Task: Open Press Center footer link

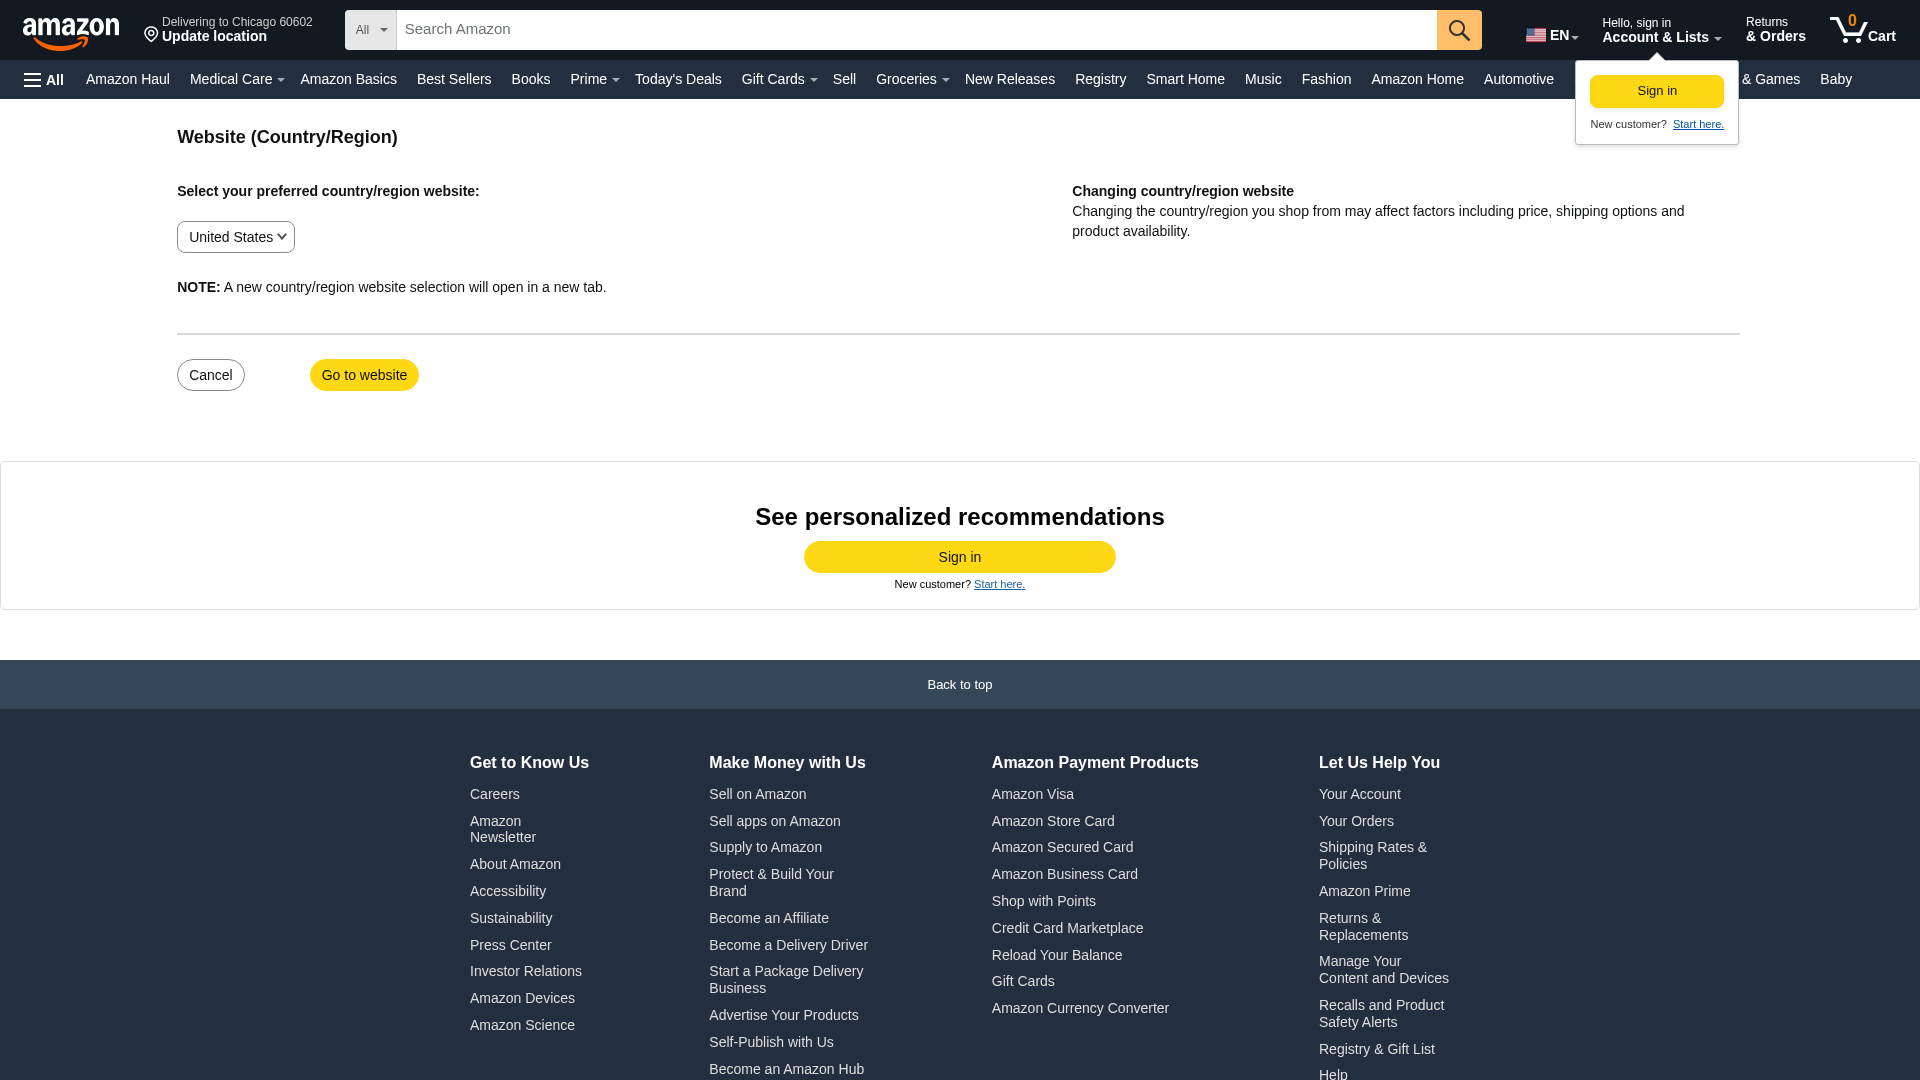Action: pos(511,945)
